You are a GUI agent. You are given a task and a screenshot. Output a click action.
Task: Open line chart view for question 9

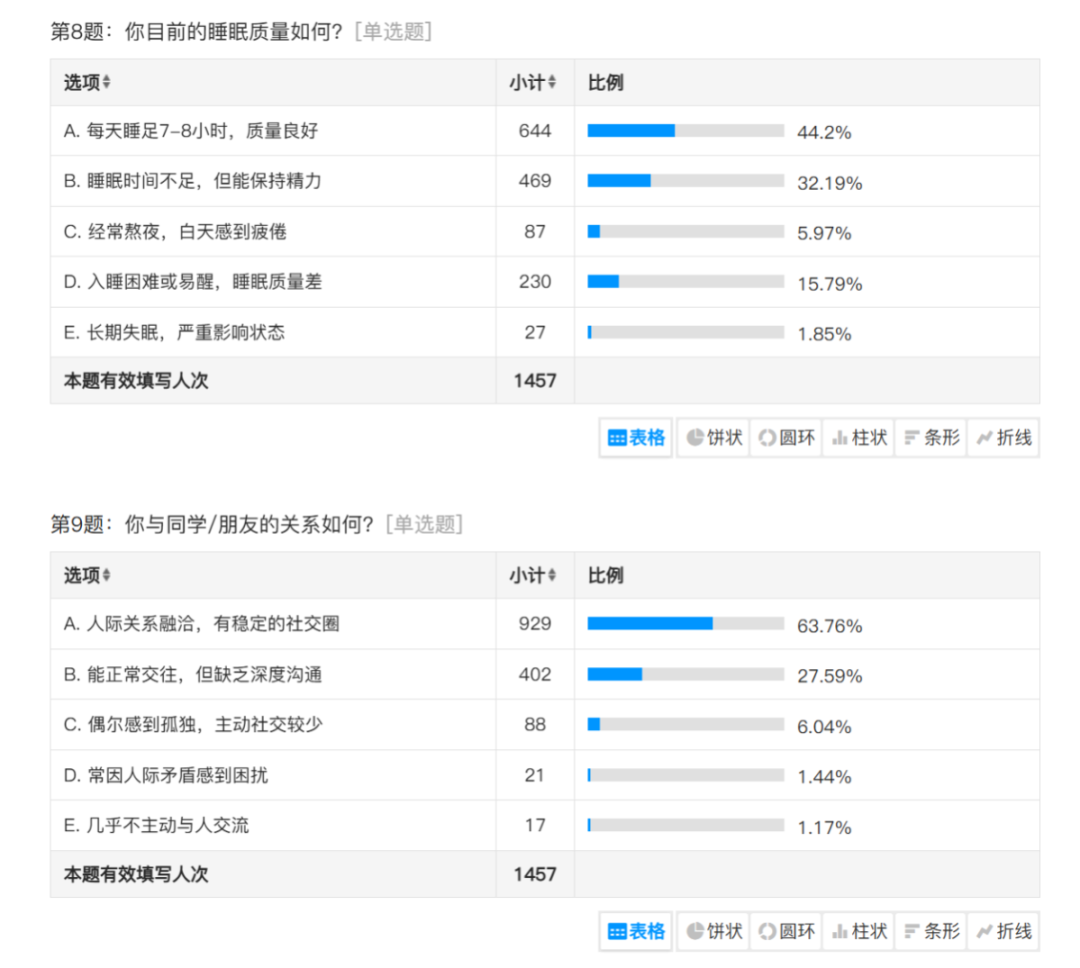[1003, 931]
